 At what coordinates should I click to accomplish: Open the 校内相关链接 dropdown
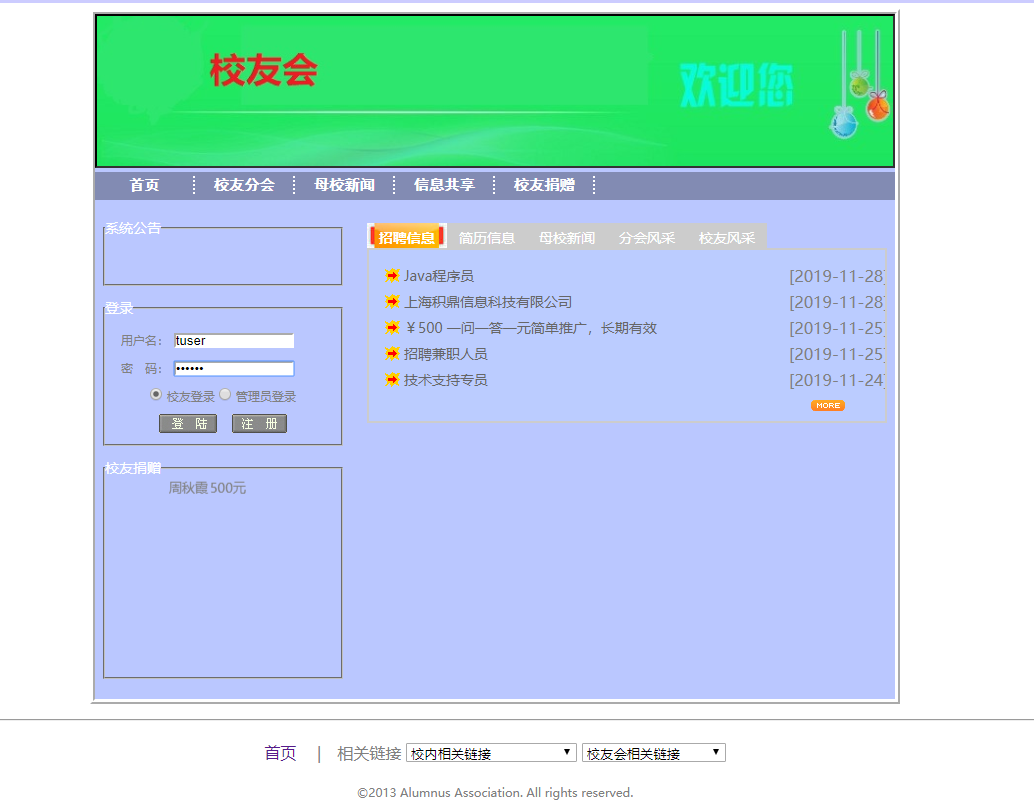tap(490, 752)
